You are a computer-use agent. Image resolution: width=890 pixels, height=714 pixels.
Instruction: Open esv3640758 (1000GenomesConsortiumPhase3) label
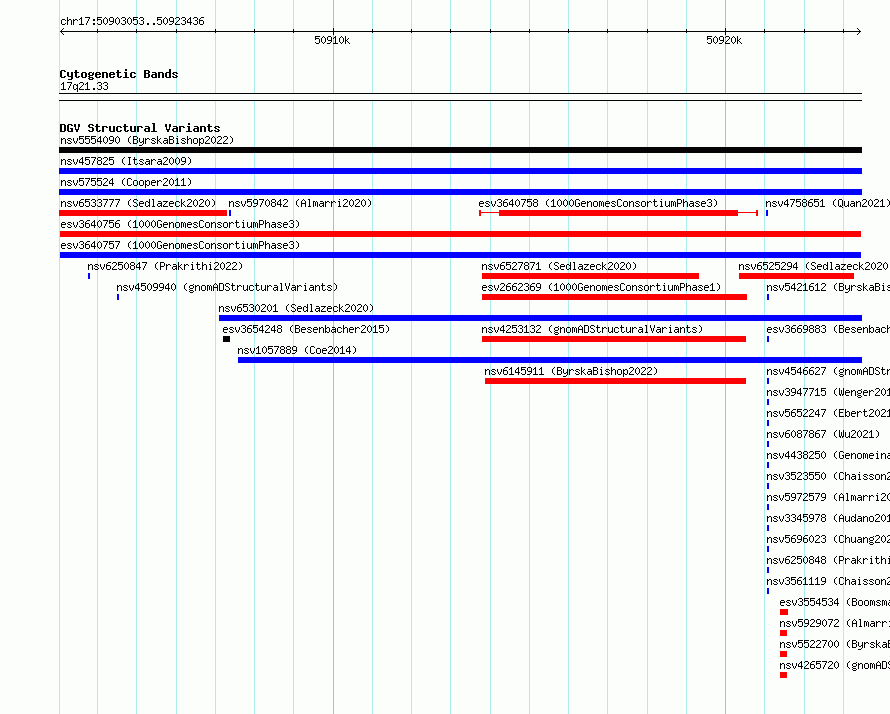pyautogui.click(x=598, y=203)
